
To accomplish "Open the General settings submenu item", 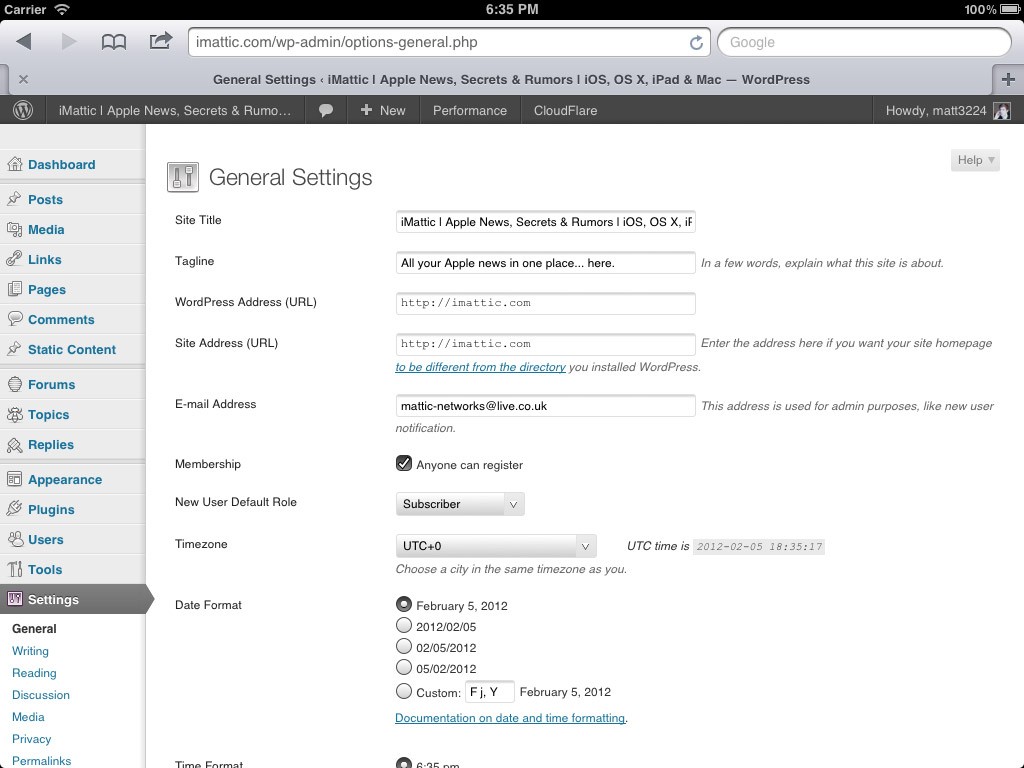I will [34, 629].
